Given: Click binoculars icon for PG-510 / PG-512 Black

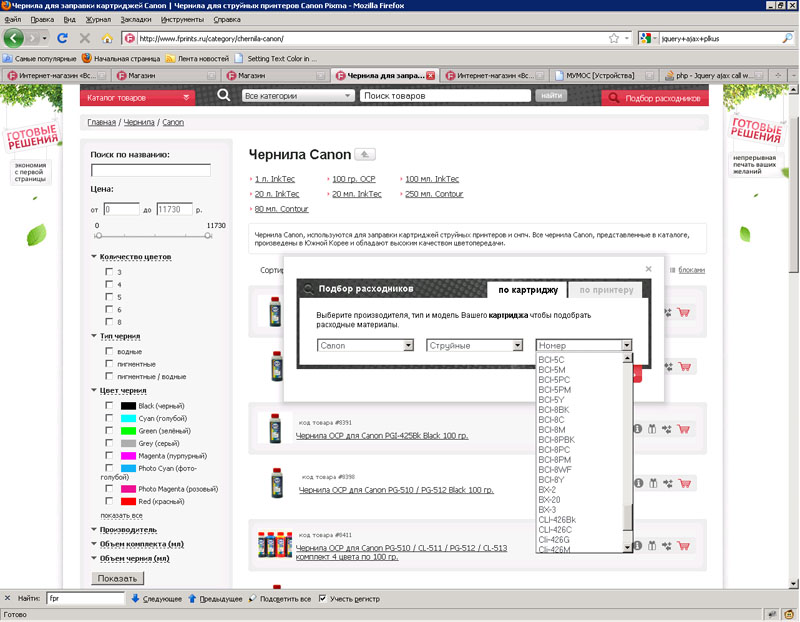Looking at the screenshot, I should coord(653,483).
